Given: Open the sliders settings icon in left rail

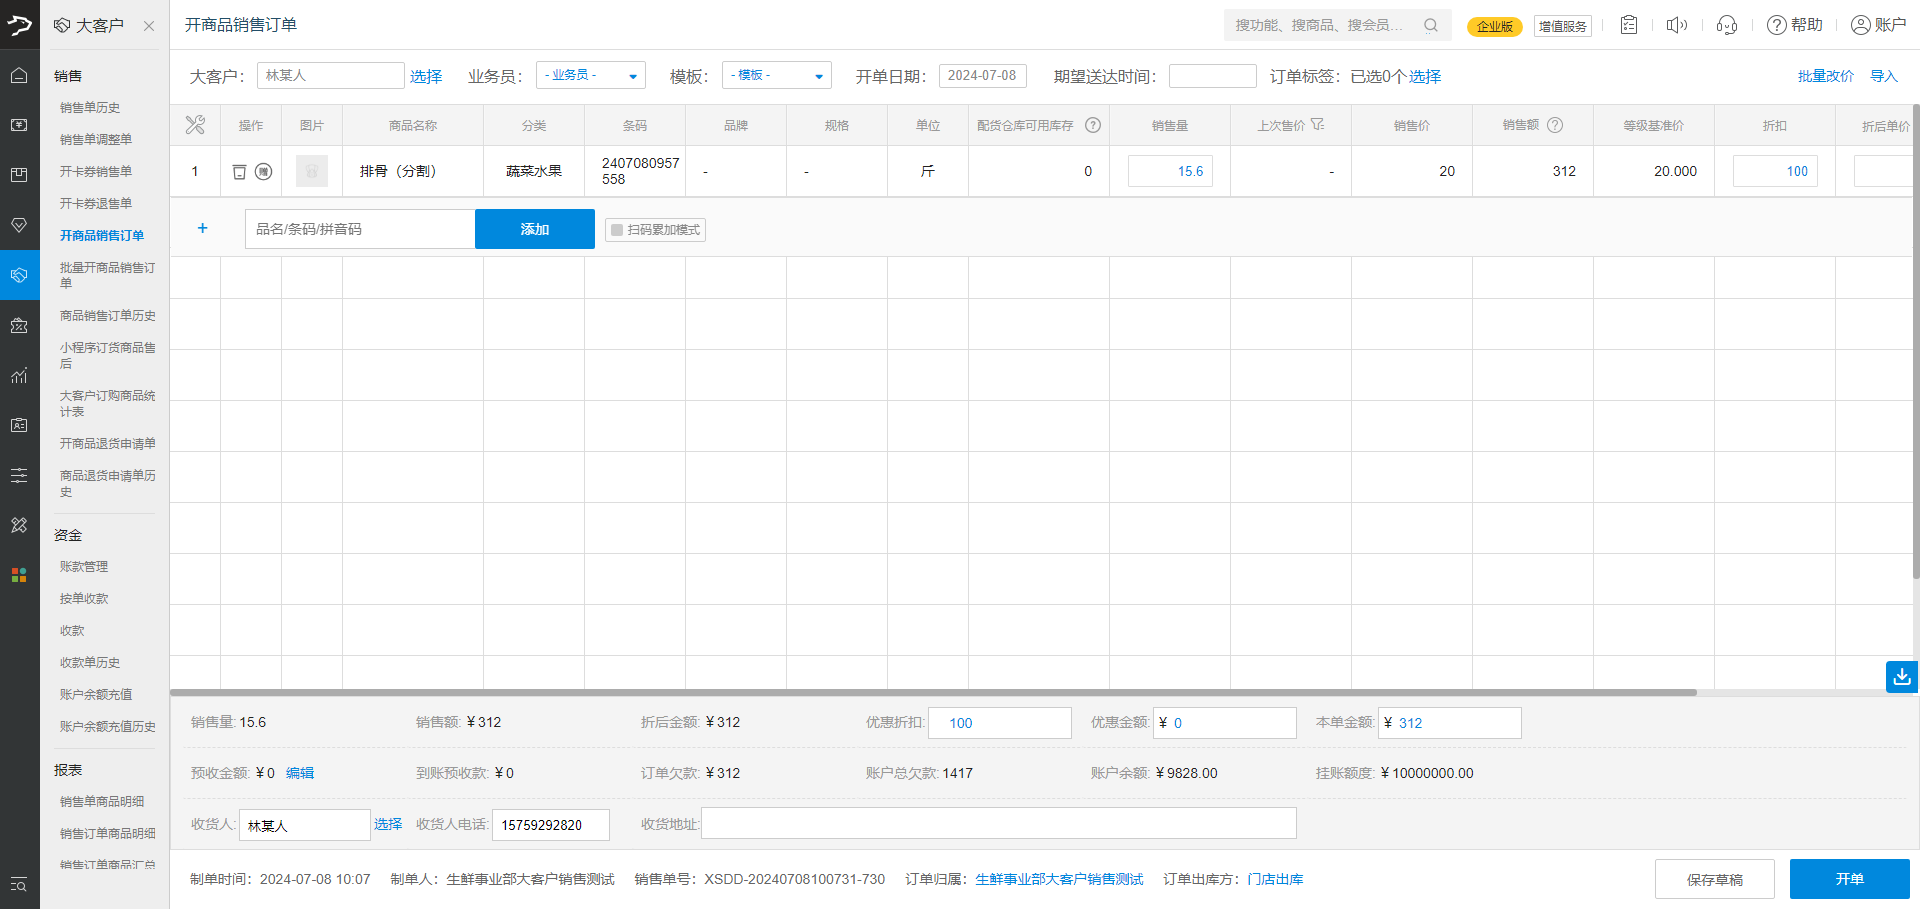Looking at the screenshot, I should 19,475.
